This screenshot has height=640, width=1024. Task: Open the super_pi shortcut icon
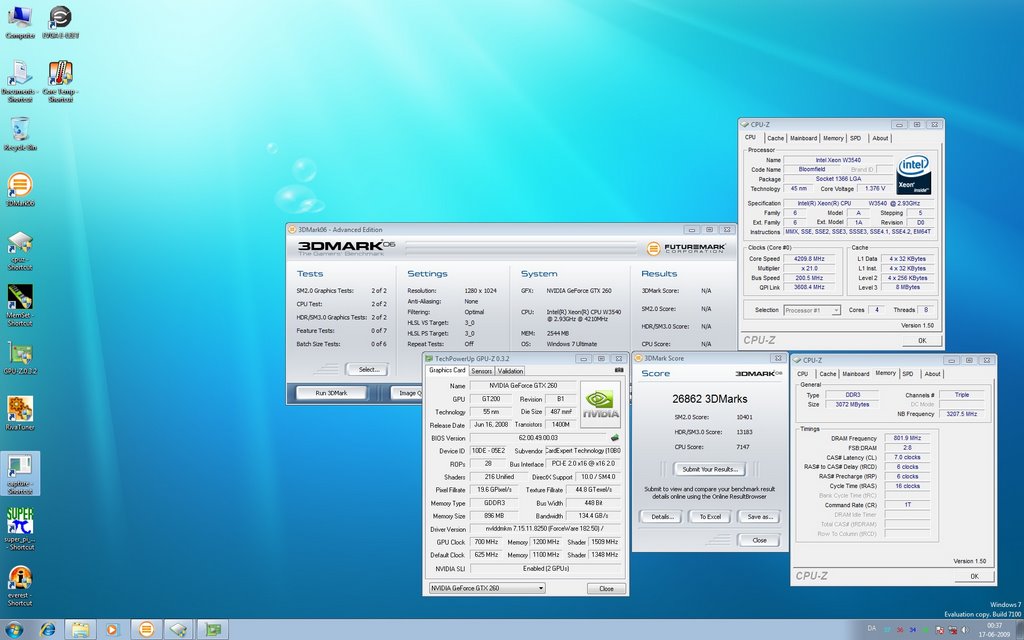pyautogui.click(x=20, y=529)
